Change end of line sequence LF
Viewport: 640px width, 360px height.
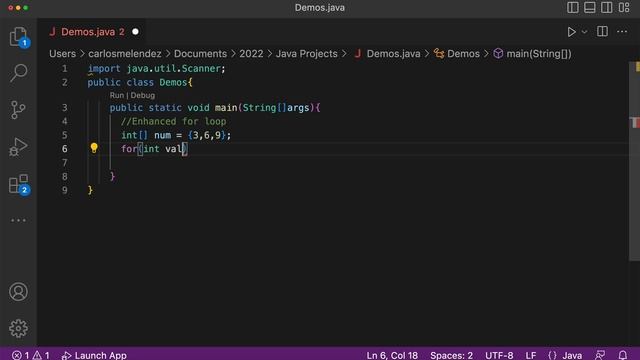[531, 355]
